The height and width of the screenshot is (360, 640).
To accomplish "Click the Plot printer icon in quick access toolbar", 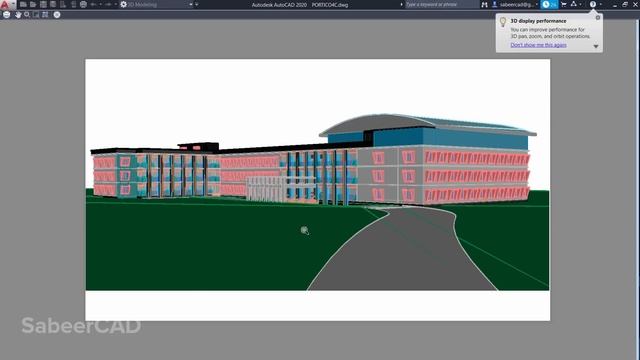I will pos(83,4).
